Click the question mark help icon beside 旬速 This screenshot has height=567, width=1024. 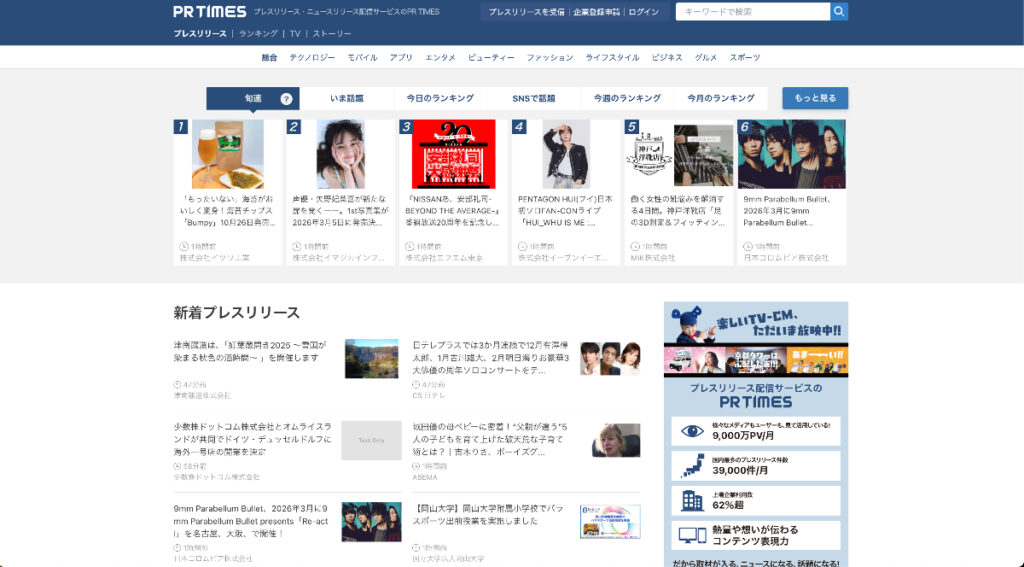coord(286,99)
